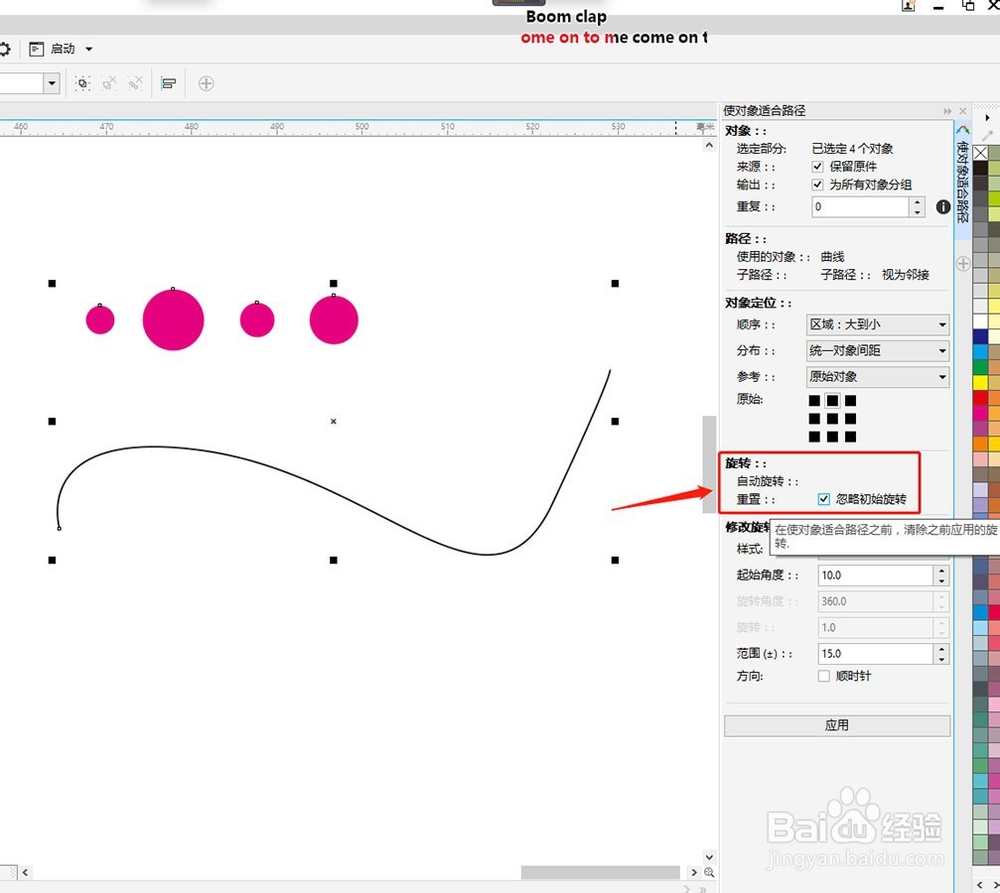Click the palette eyedropper icon
The image size is (1000, 893).
point(988,135)
